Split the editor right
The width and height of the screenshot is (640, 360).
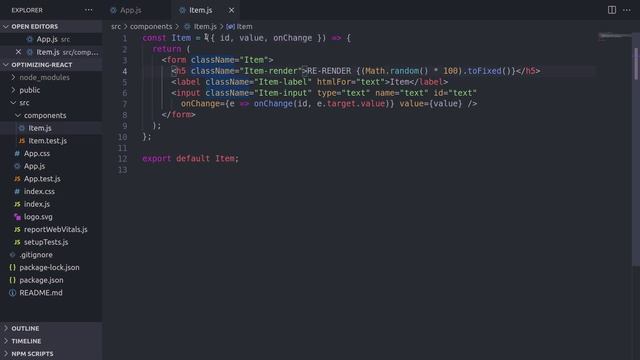611,10
